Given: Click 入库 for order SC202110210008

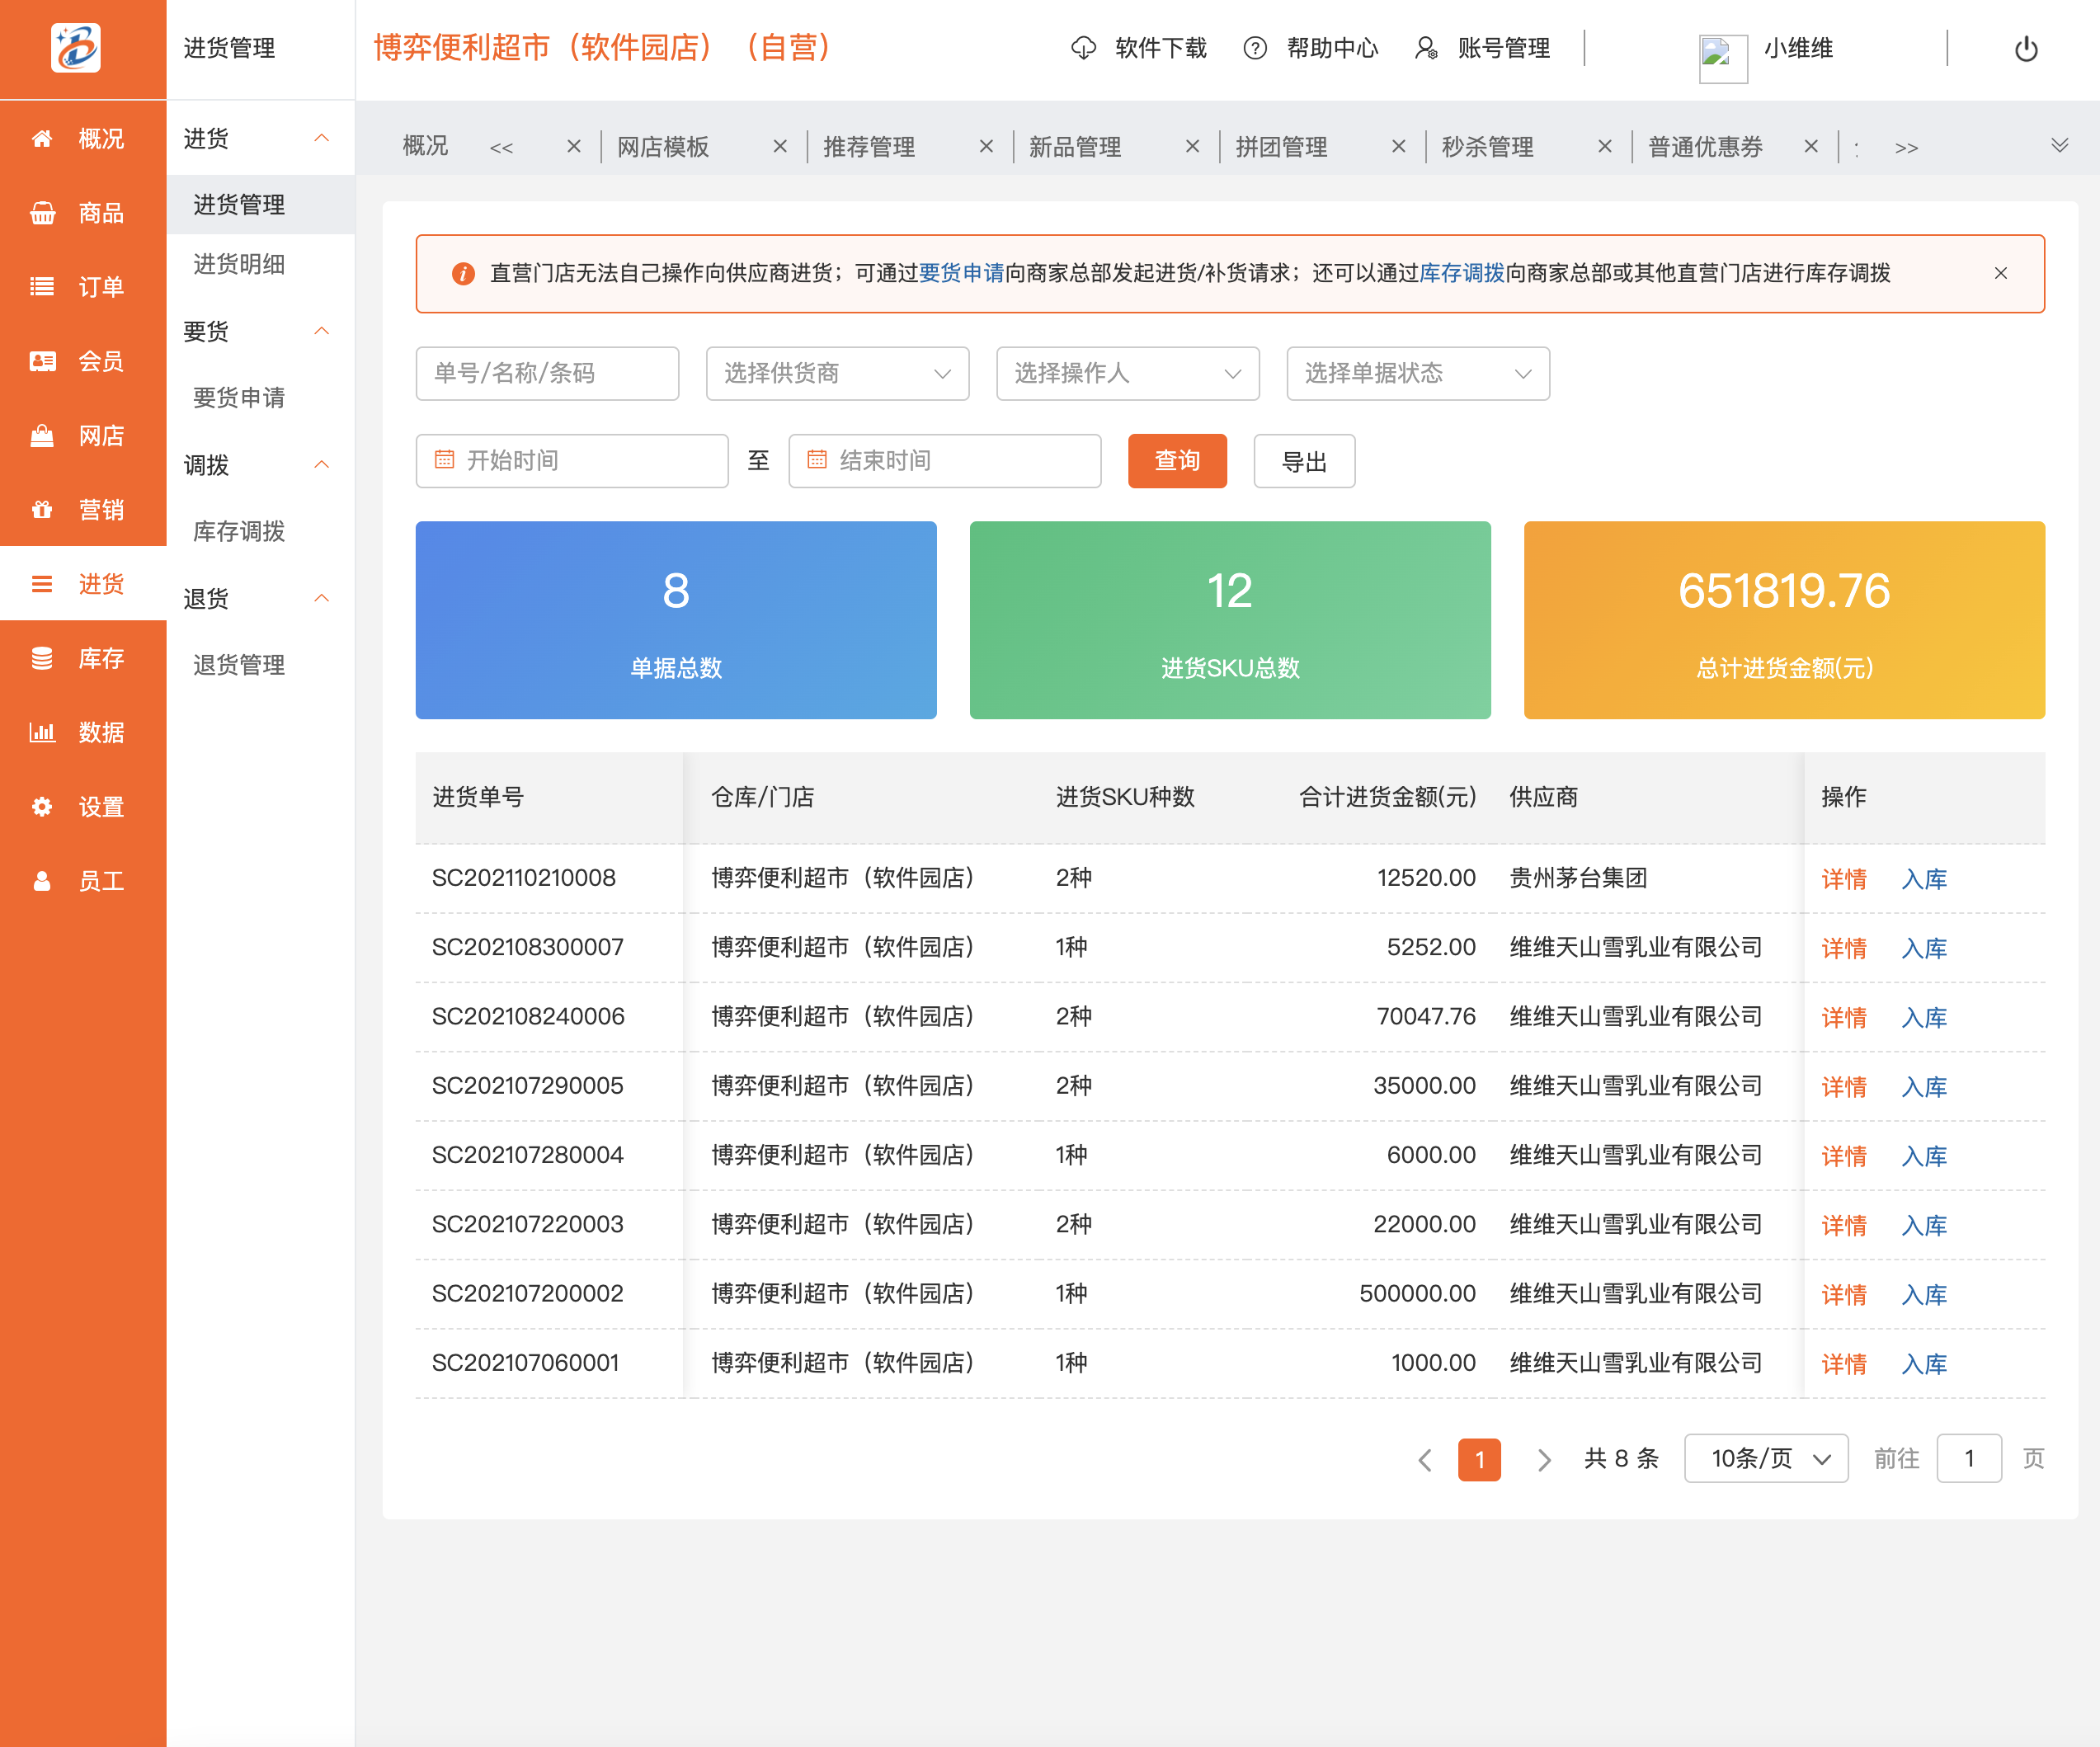Looking at the screenshot, I should pos(1923,879).
